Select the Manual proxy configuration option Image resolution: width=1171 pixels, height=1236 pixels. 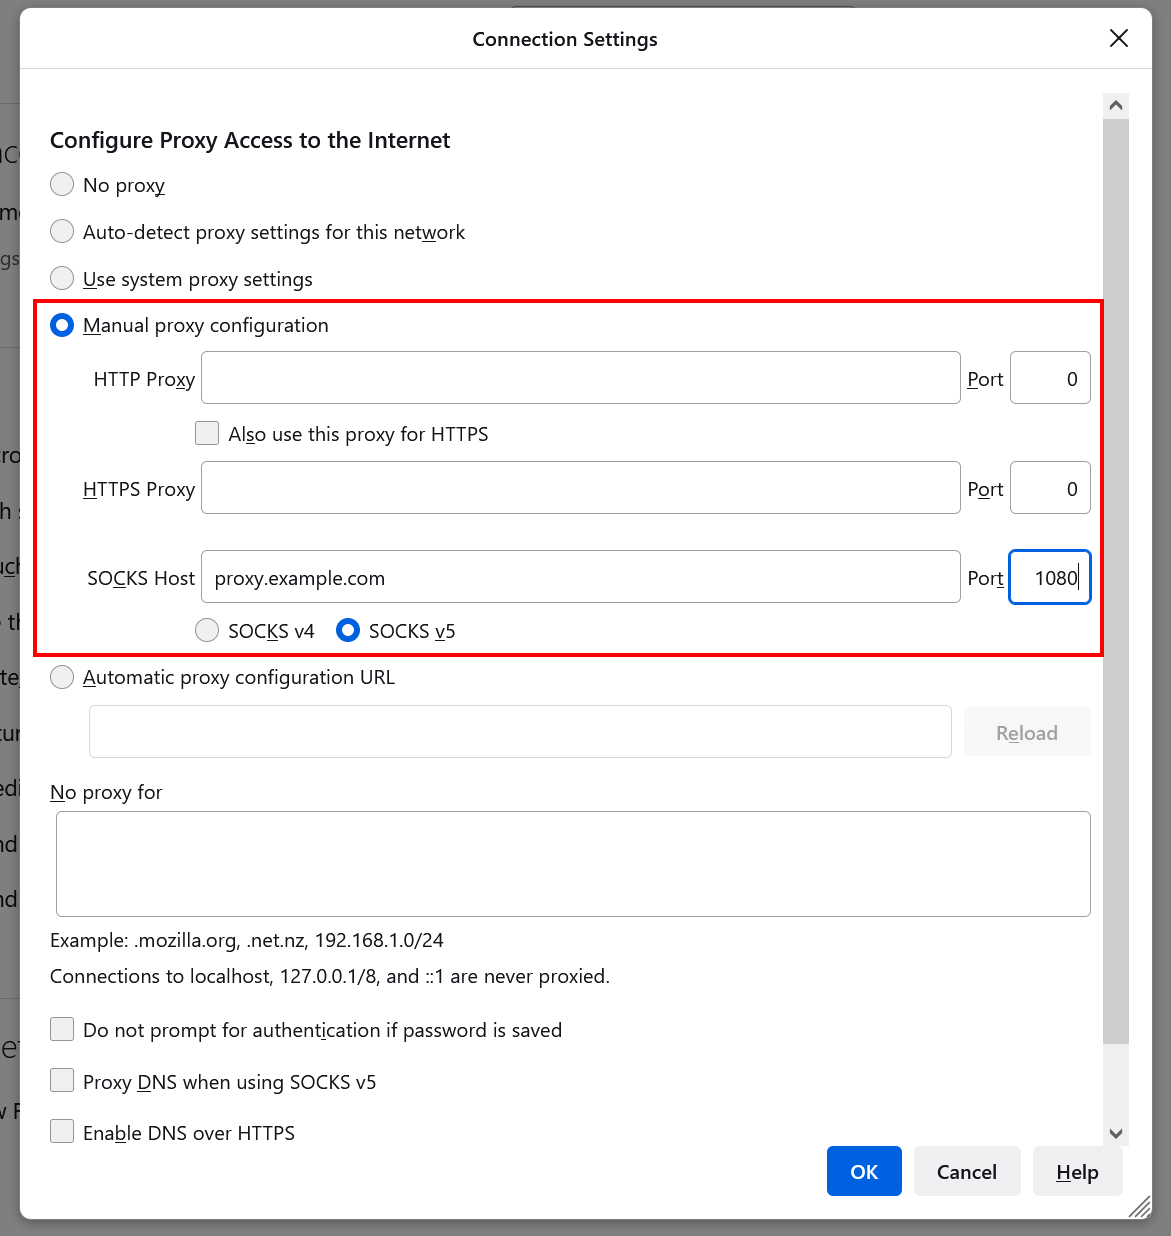click(x=61, y=324)
